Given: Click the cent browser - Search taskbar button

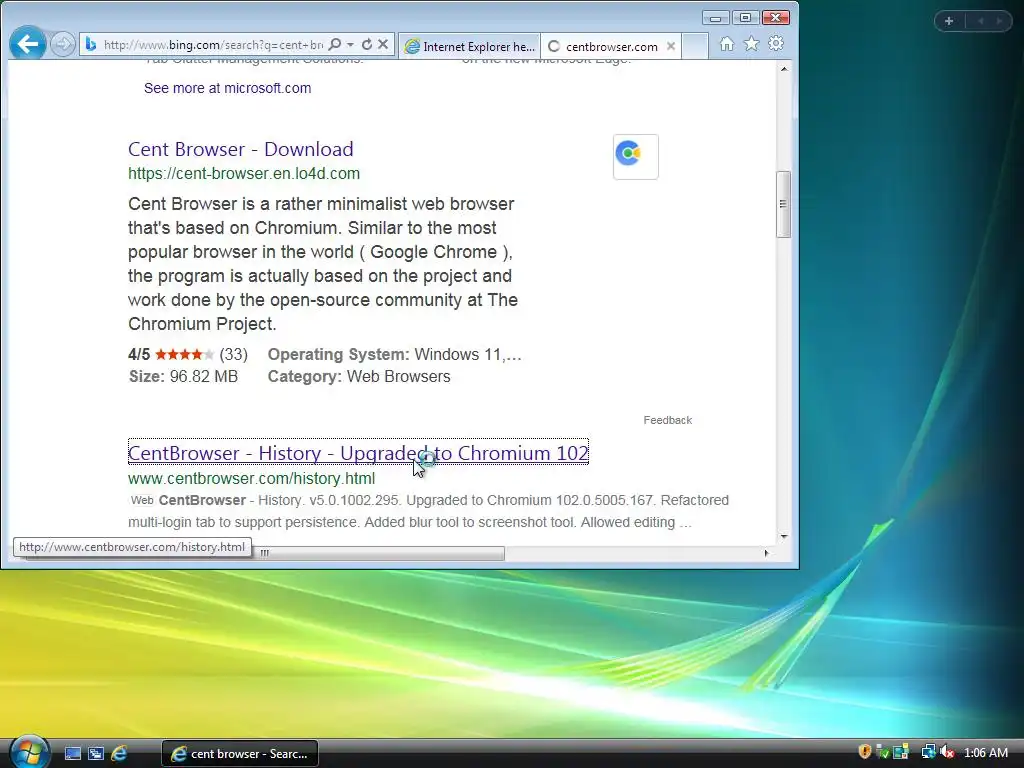Looking at the screenshot, I should coord(240,754).
